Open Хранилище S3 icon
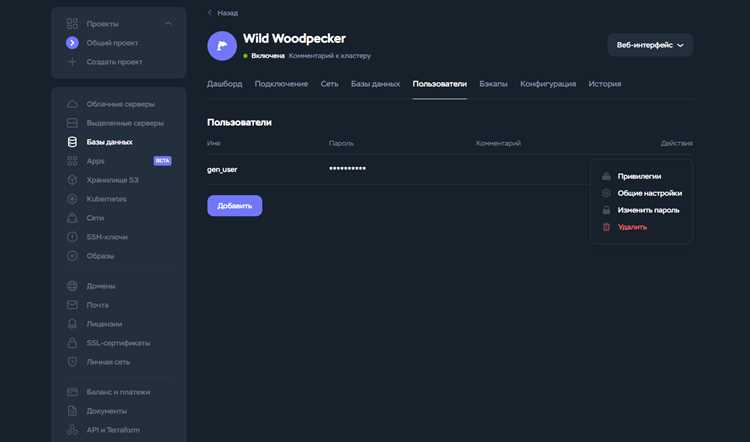The image size is (750, 442). click(72, 180)
